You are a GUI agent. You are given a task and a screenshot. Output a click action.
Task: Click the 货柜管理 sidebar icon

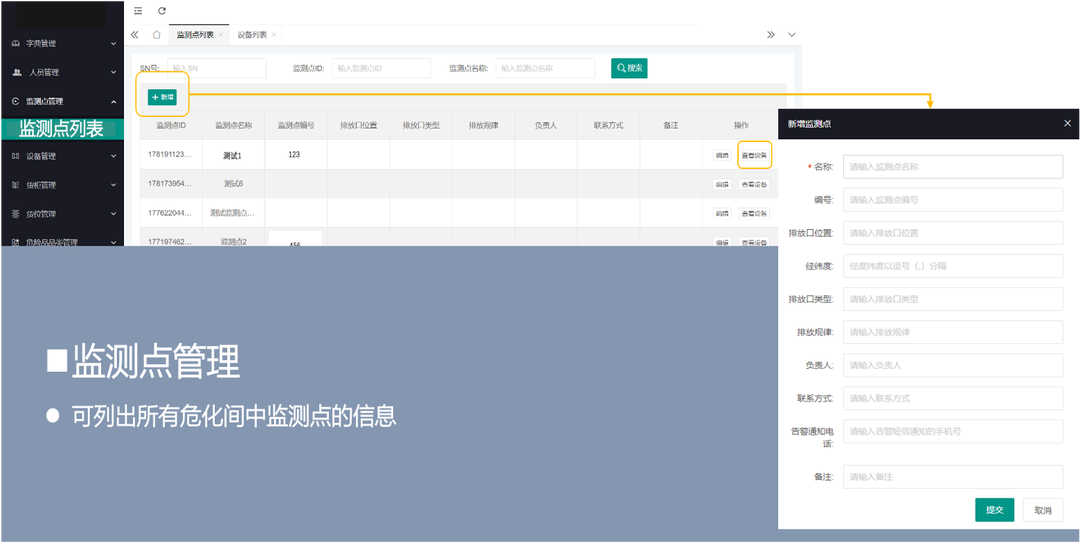(15, 185)
